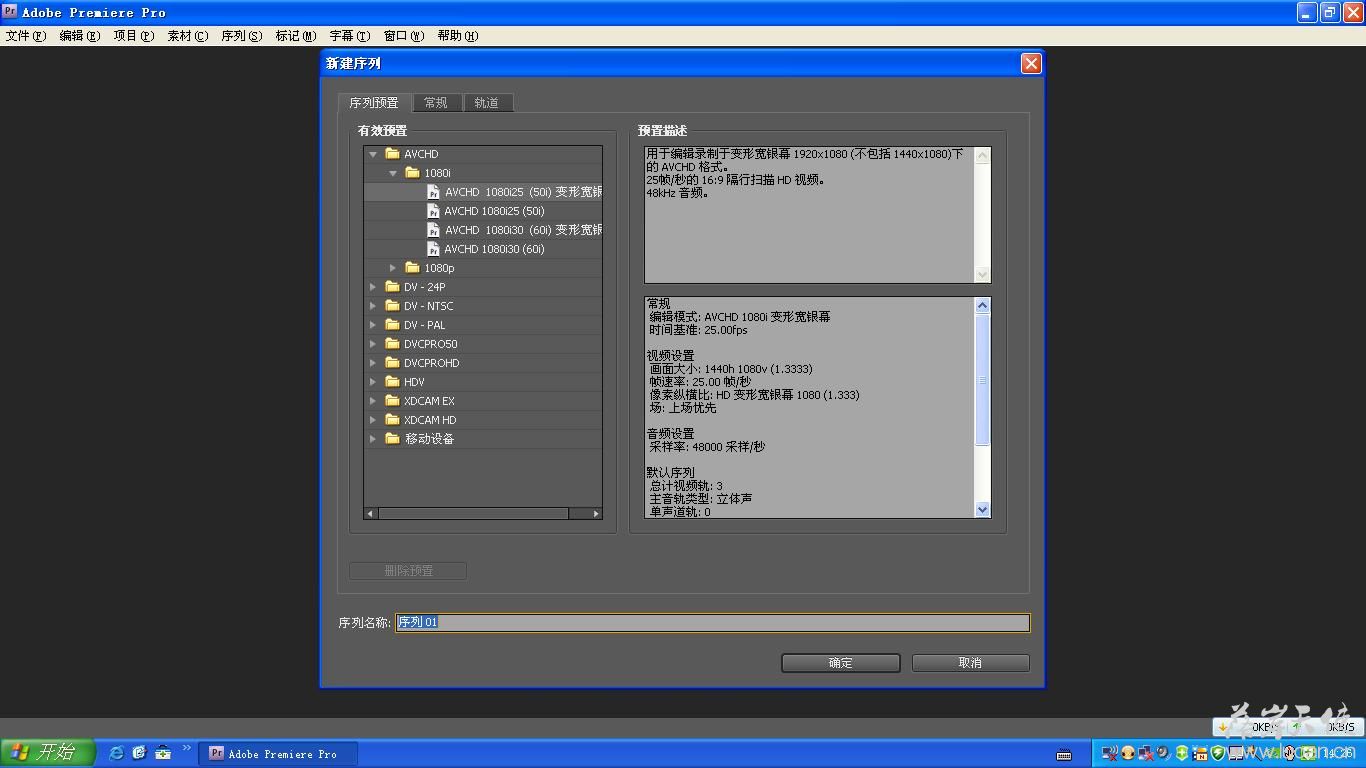Click Adobe Premiere Pro title bar icon

pos(10,12)
